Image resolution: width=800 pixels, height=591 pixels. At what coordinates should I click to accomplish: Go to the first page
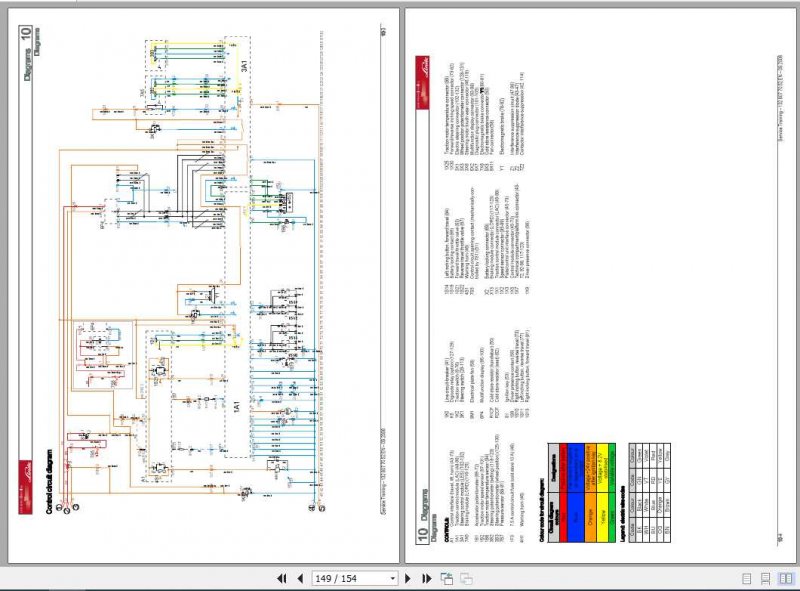click(280, 578)
